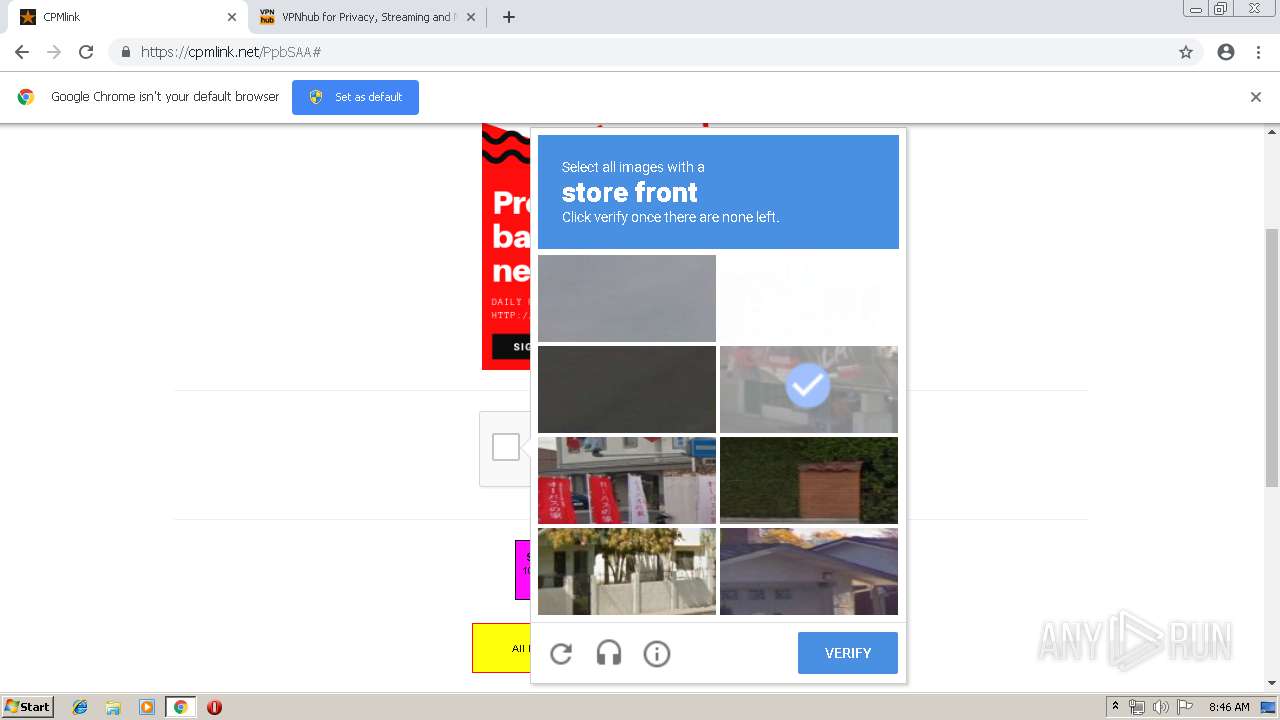The image size is (1280, 720).
Task: Launch Internet Explorer from the taskbar
Action: [x=80, y=707]
